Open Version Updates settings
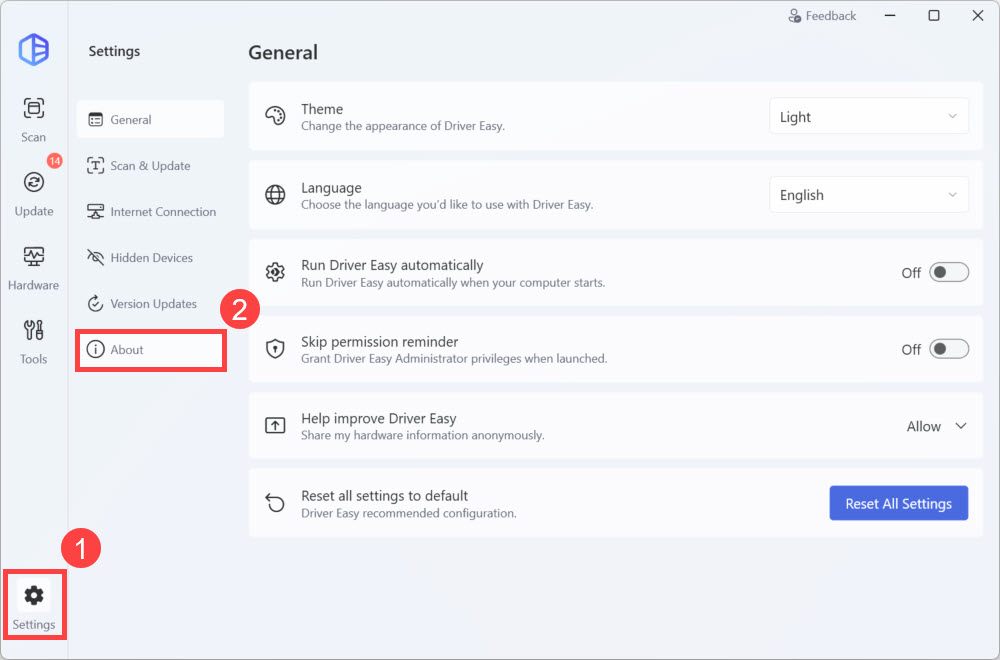This screenshot has height=660, width=1000. pyautogui.click(x=151, y=304)
